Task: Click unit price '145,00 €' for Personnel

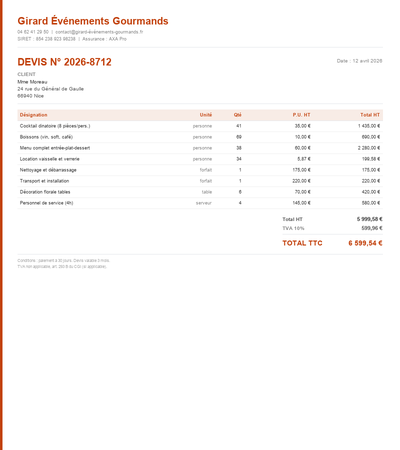Action: point(301,203)
